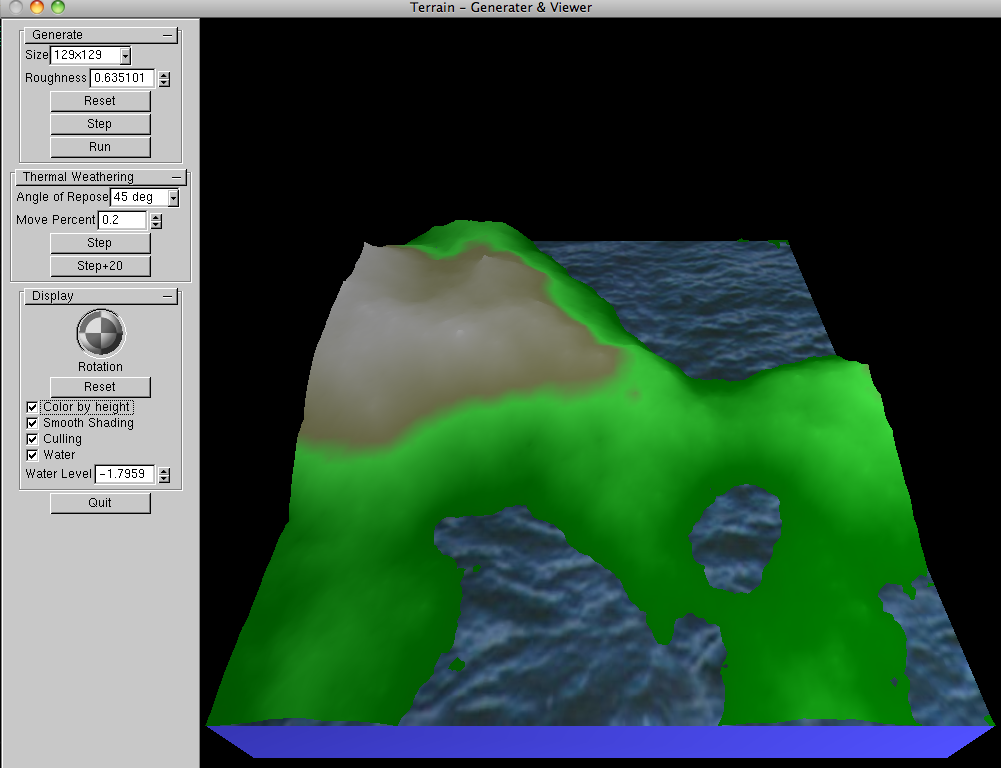This screenshot has width=1001, height=768.
Task: Click the Roughness value field
Action: [121, 78]
